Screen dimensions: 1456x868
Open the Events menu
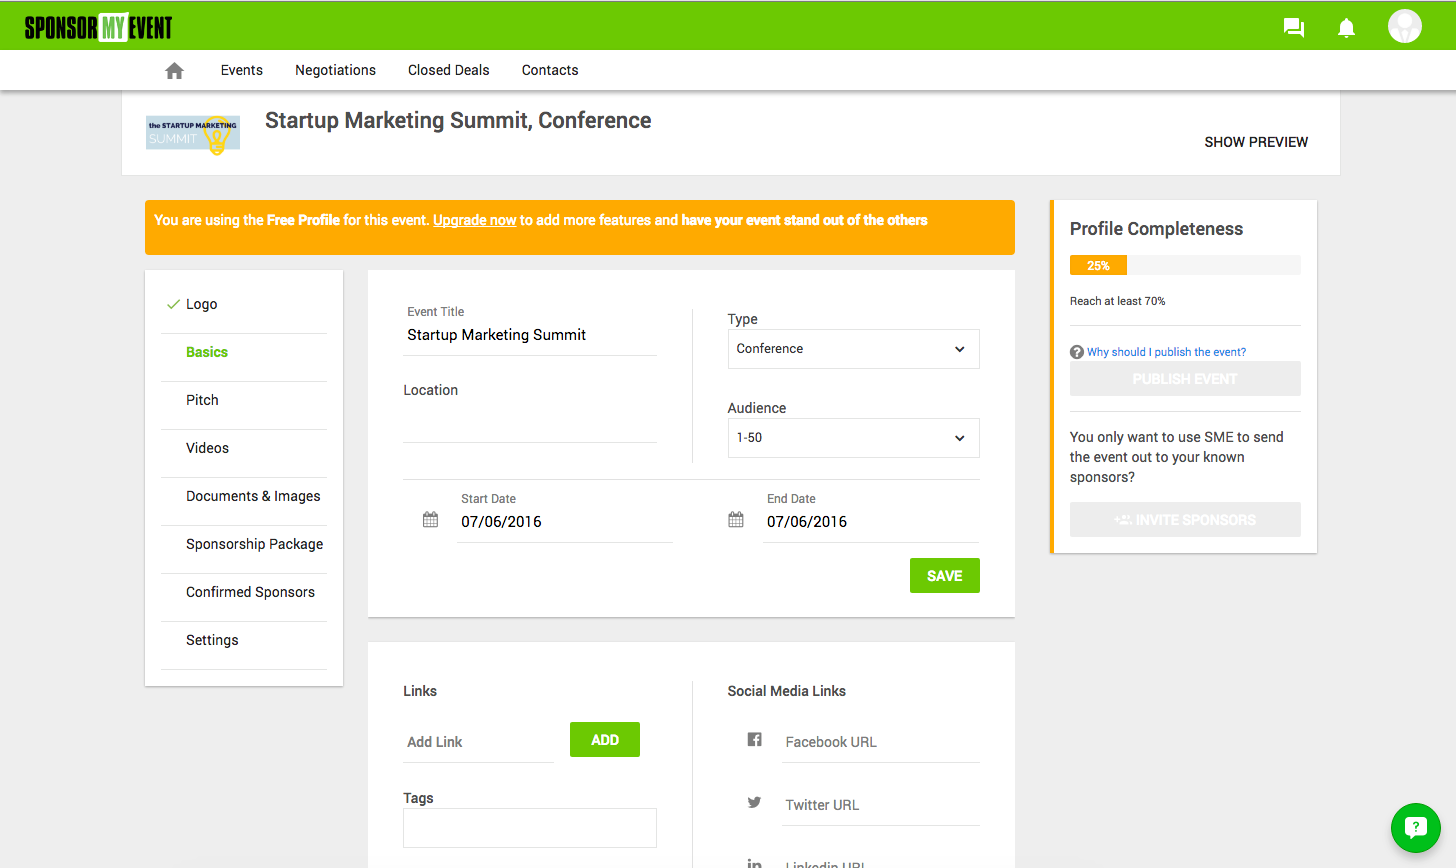pos(242,70)
